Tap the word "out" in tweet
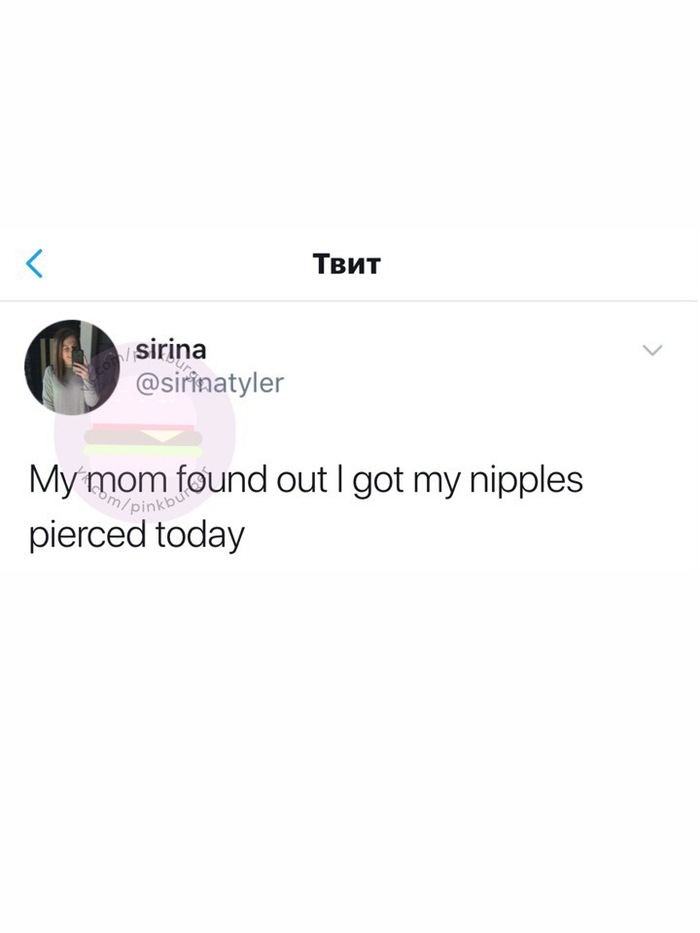700x933 pixels. click(302, 481)
